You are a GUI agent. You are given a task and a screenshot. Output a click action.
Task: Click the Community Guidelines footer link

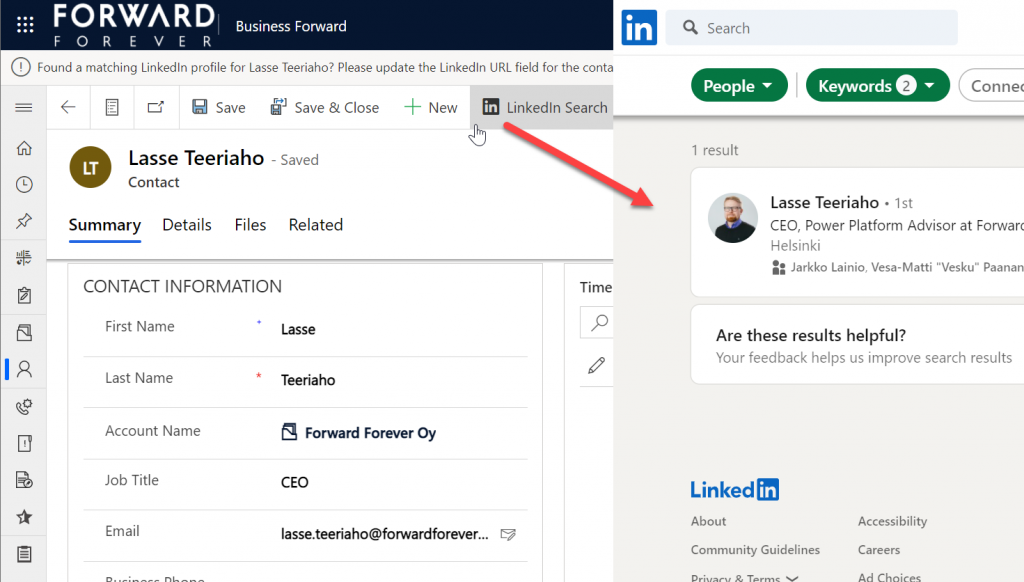tap(755, 550)
